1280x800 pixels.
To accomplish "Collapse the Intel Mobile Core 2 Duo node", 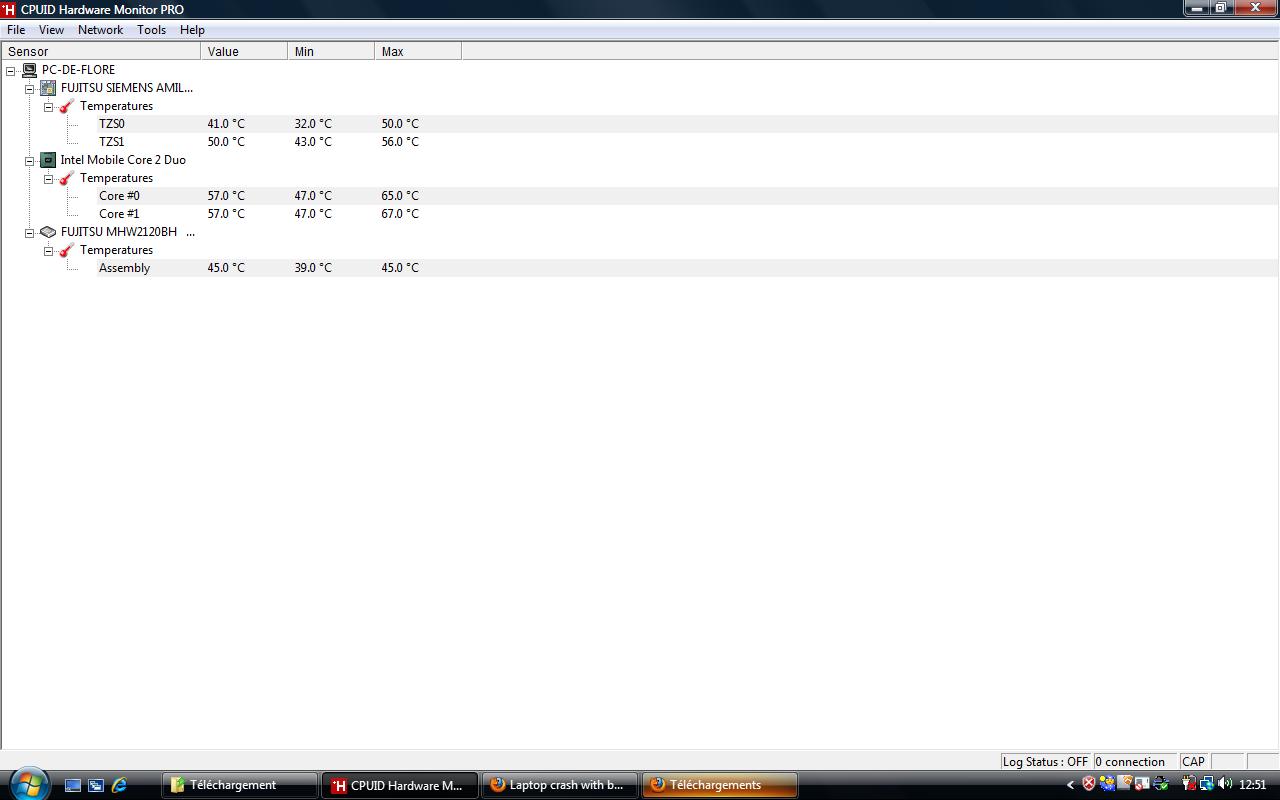I will 30,160.
